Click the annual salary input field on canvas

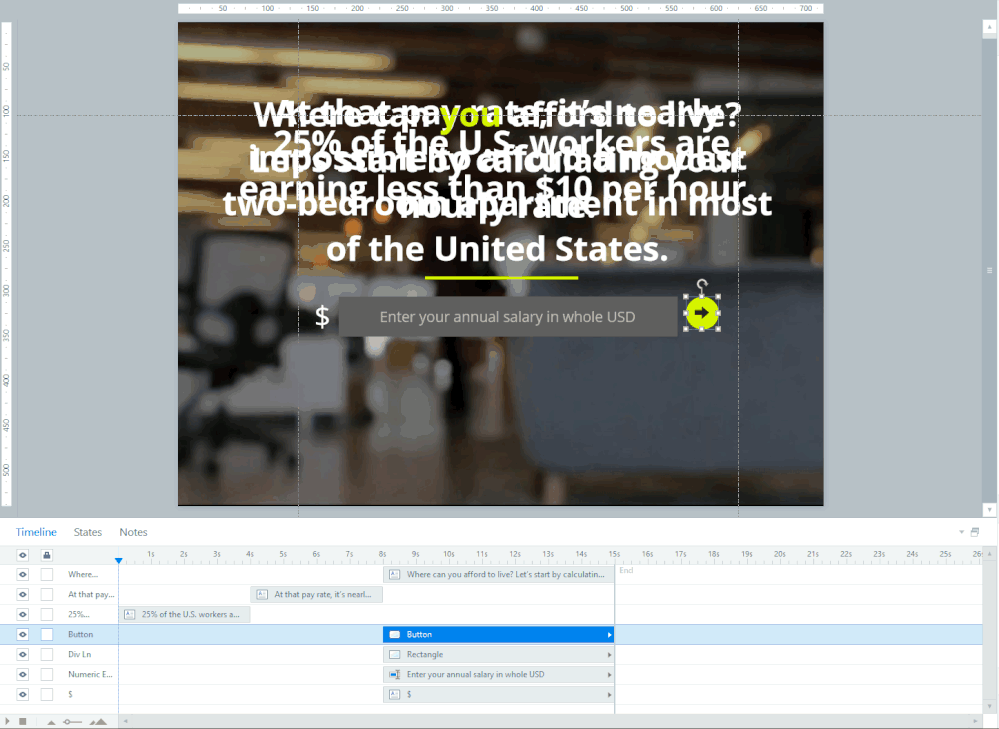[x=507, y=316]
